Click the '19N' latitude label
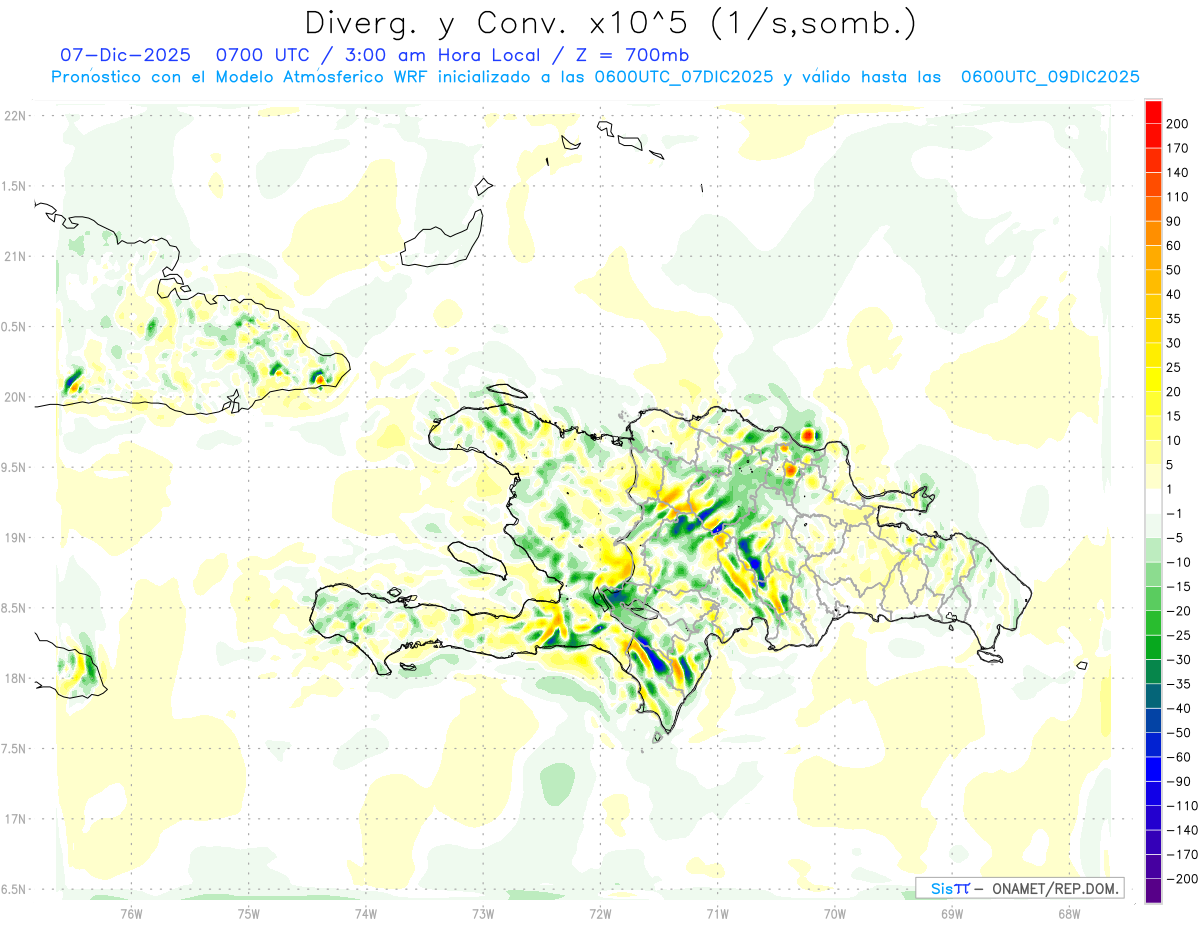The height and width of the screenshot is (927, 1200). click(x=14, y=538)
